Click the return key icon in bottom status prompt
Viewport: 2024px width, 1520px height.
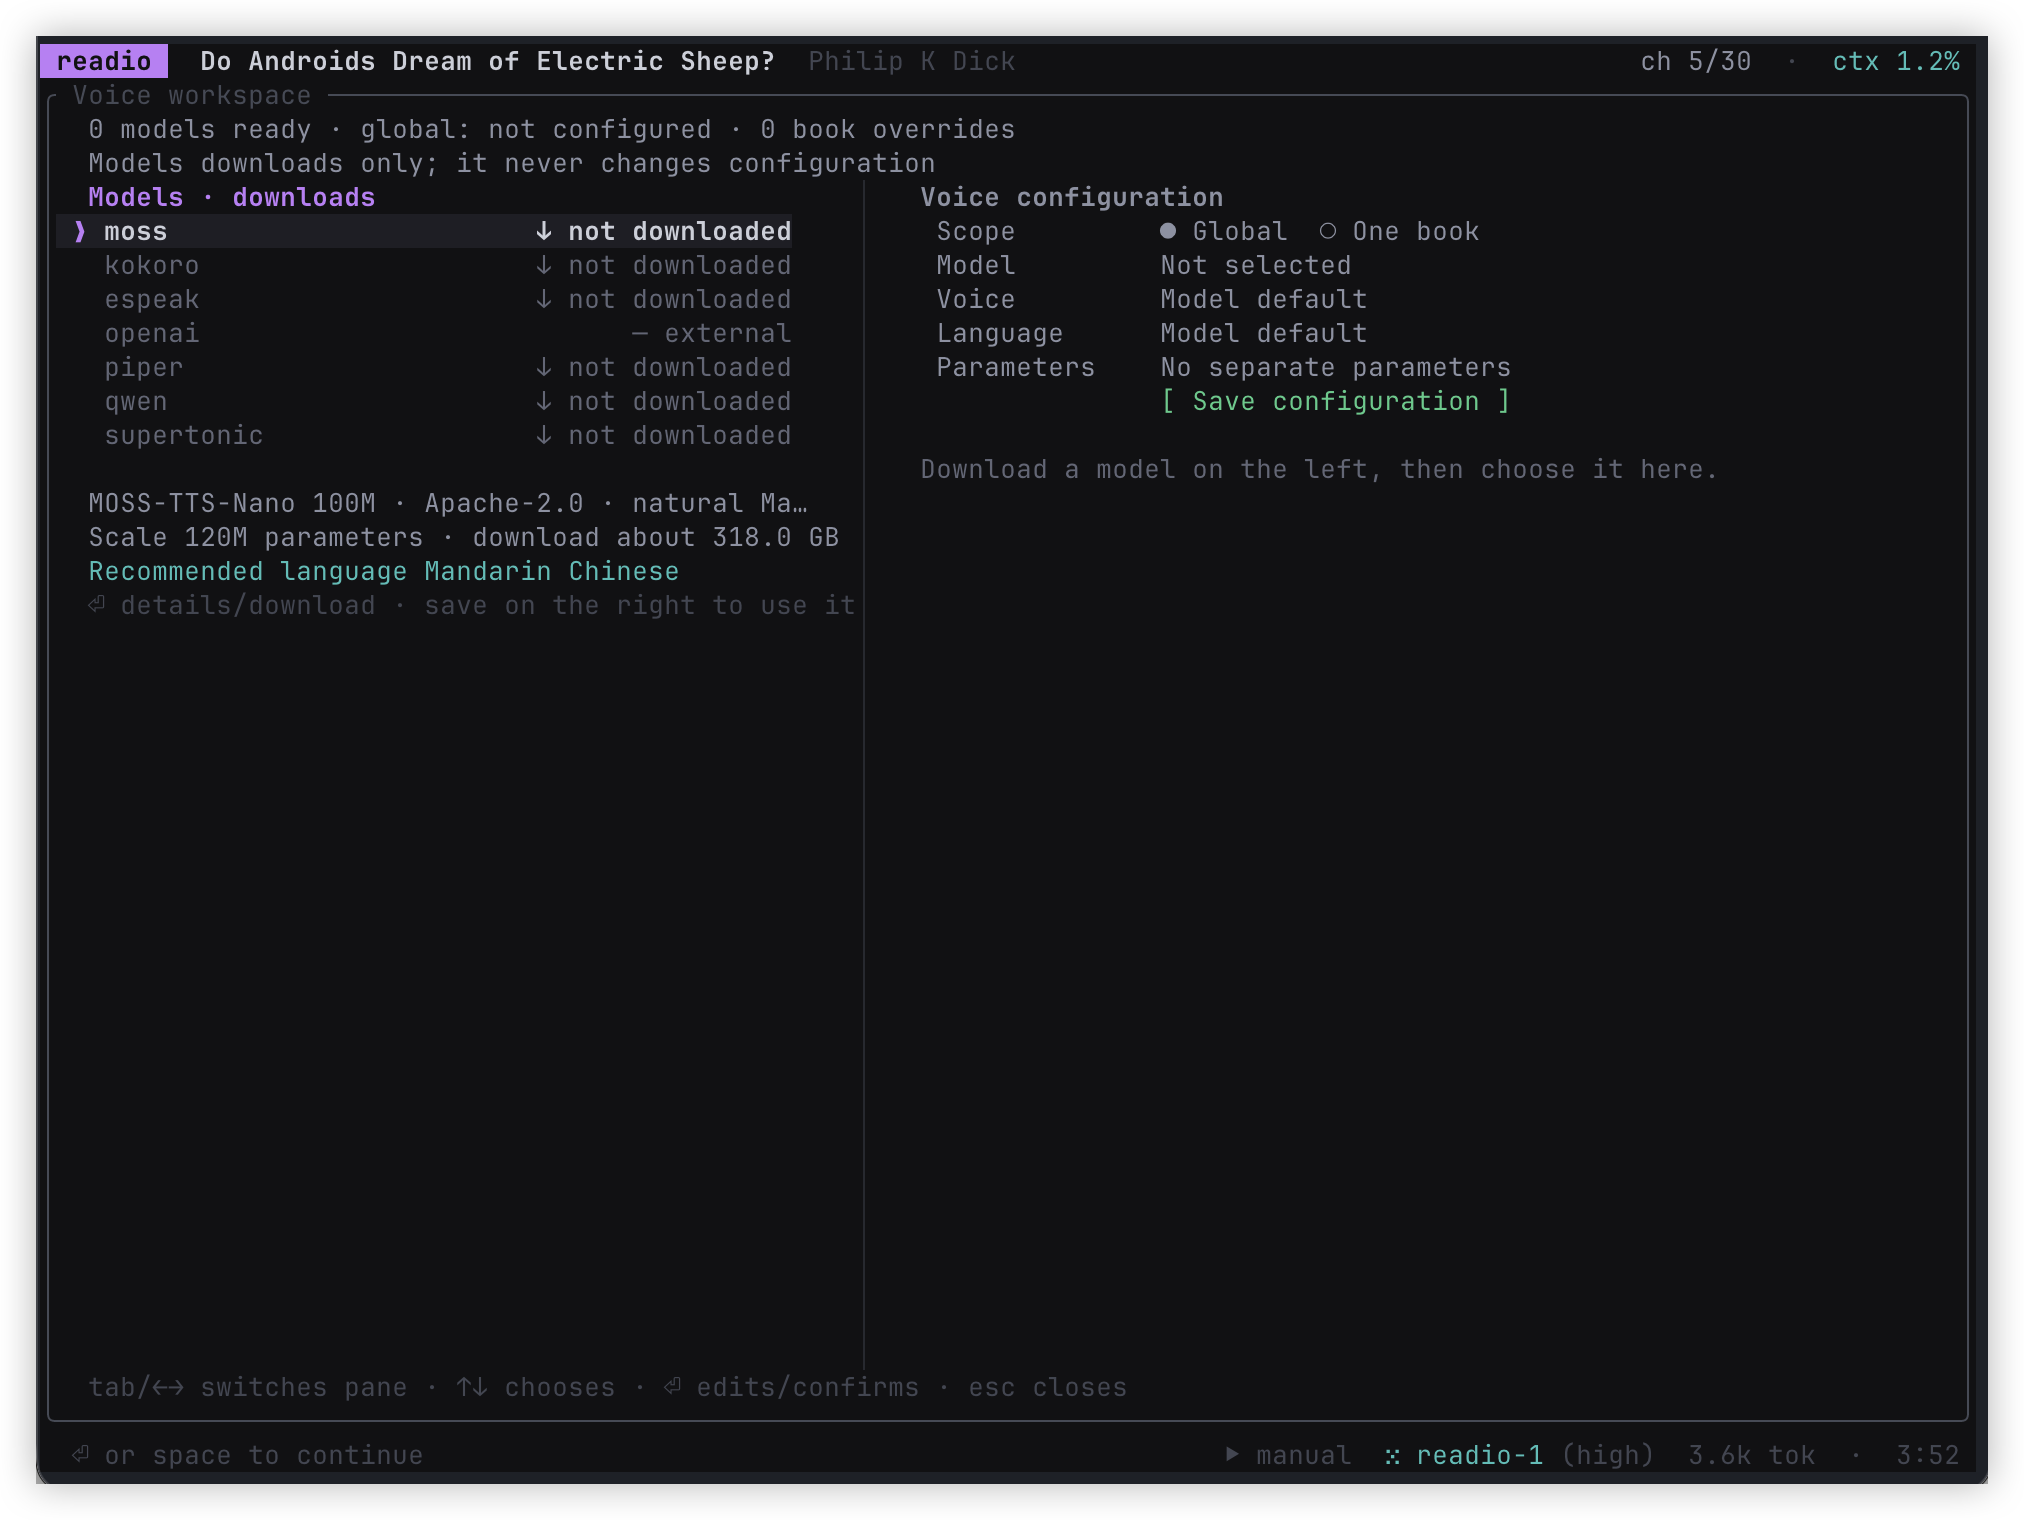(81, 1454)
